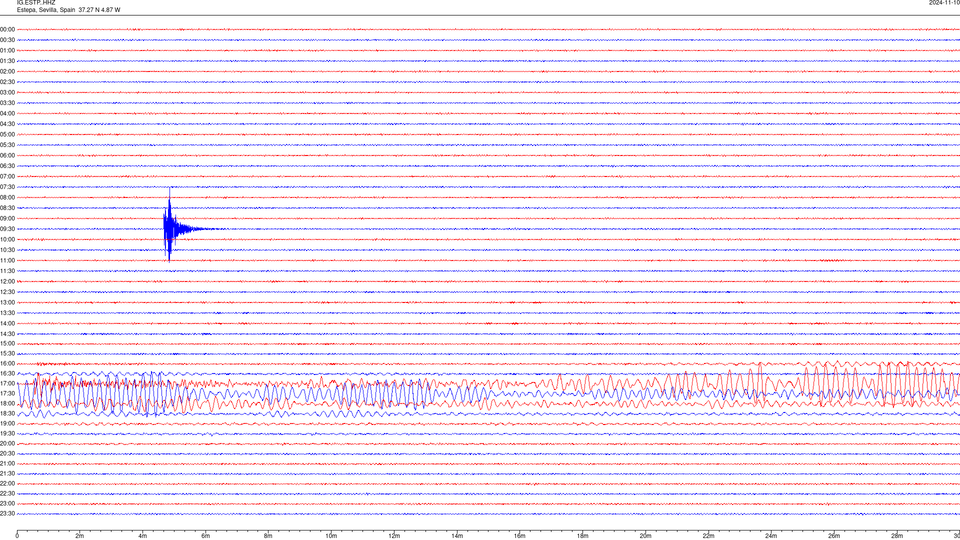Pick the 14m mark on the time axis
Viewport: 960px width, 540px height.
pos(457,536)
